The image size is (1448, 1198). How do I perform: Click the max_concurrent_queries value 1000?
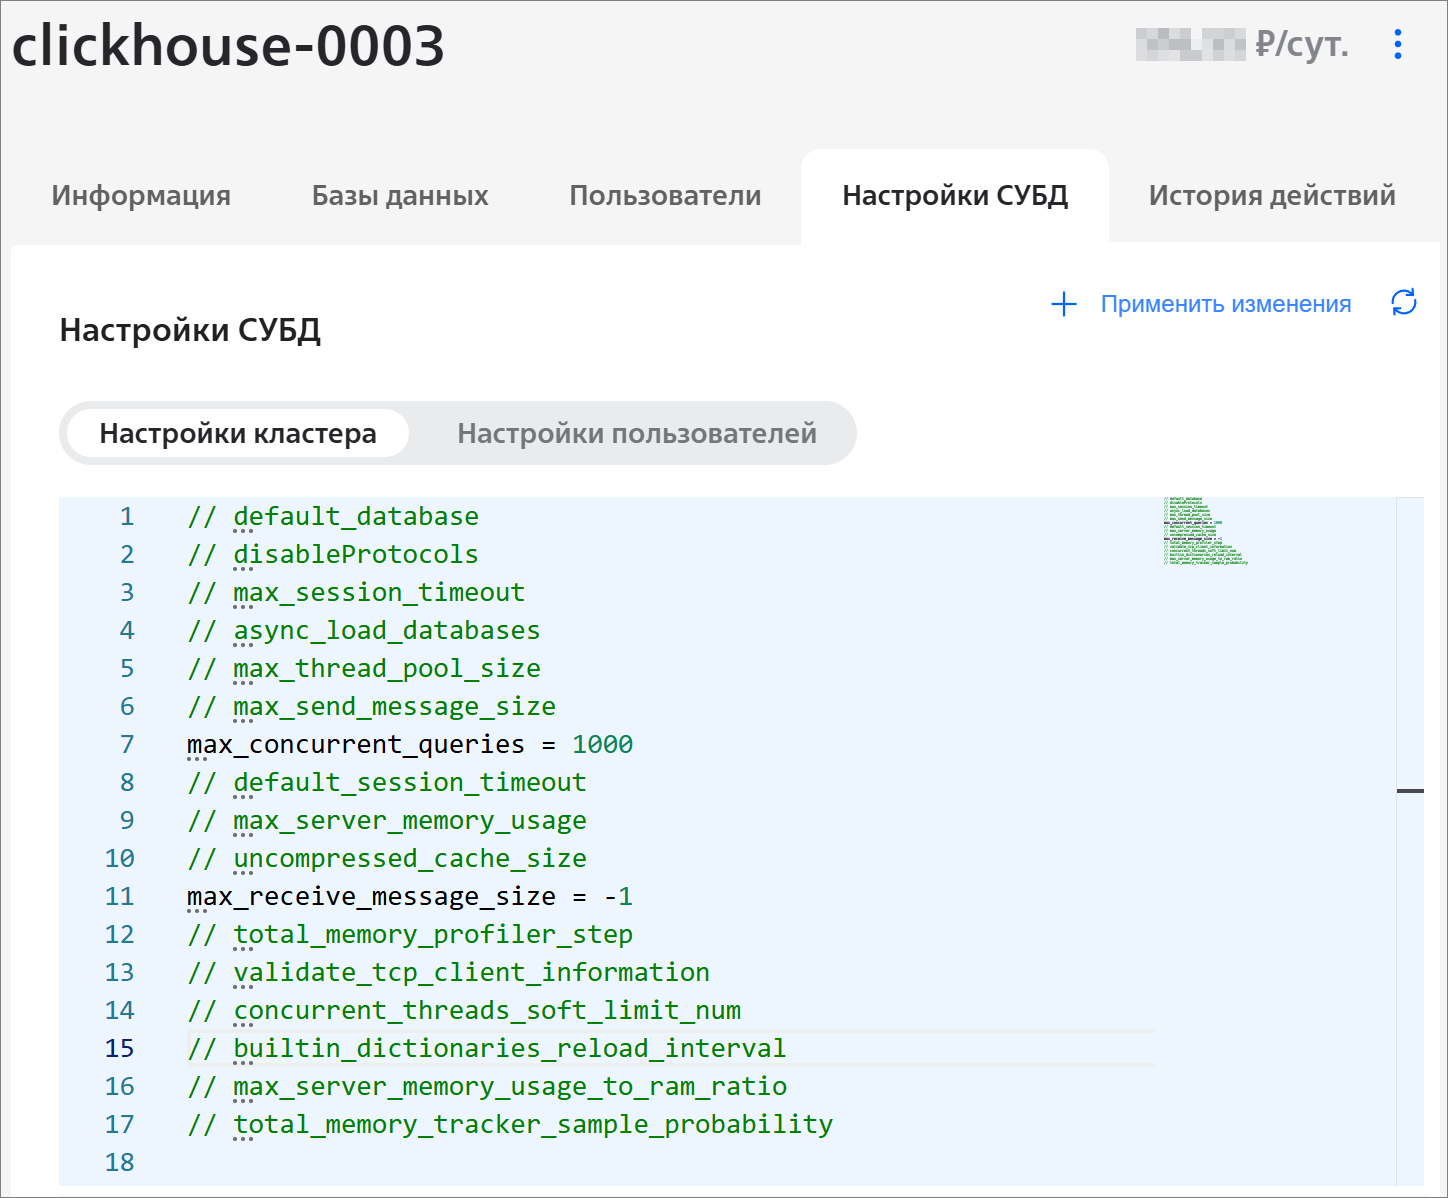(602, 745)
